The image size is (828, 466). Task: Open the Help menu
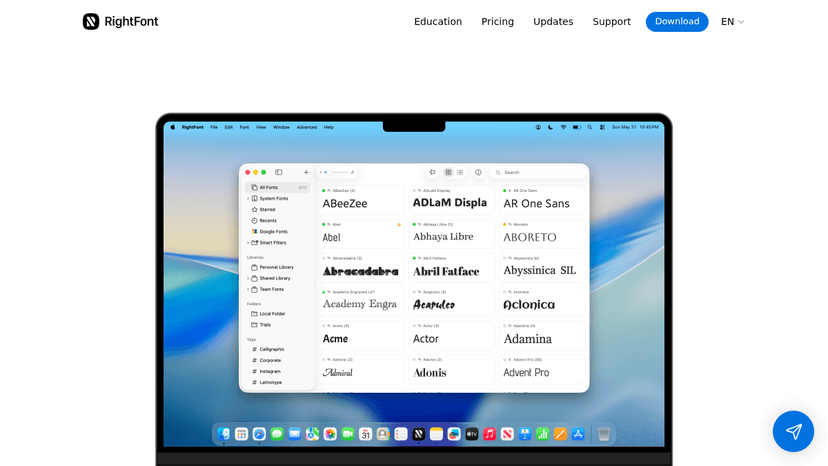(328, 127)
